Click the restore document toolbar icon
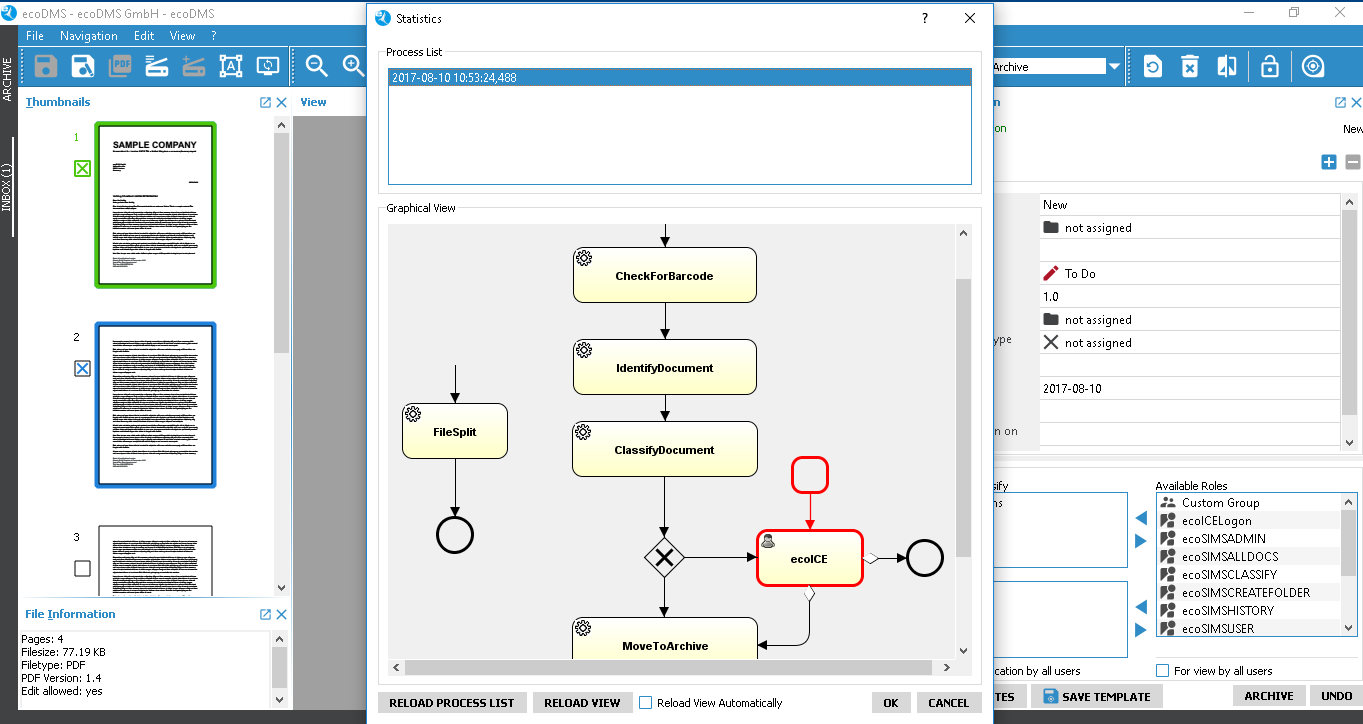This screenshot has height=724, width=1363. (x=1153, y=67)
